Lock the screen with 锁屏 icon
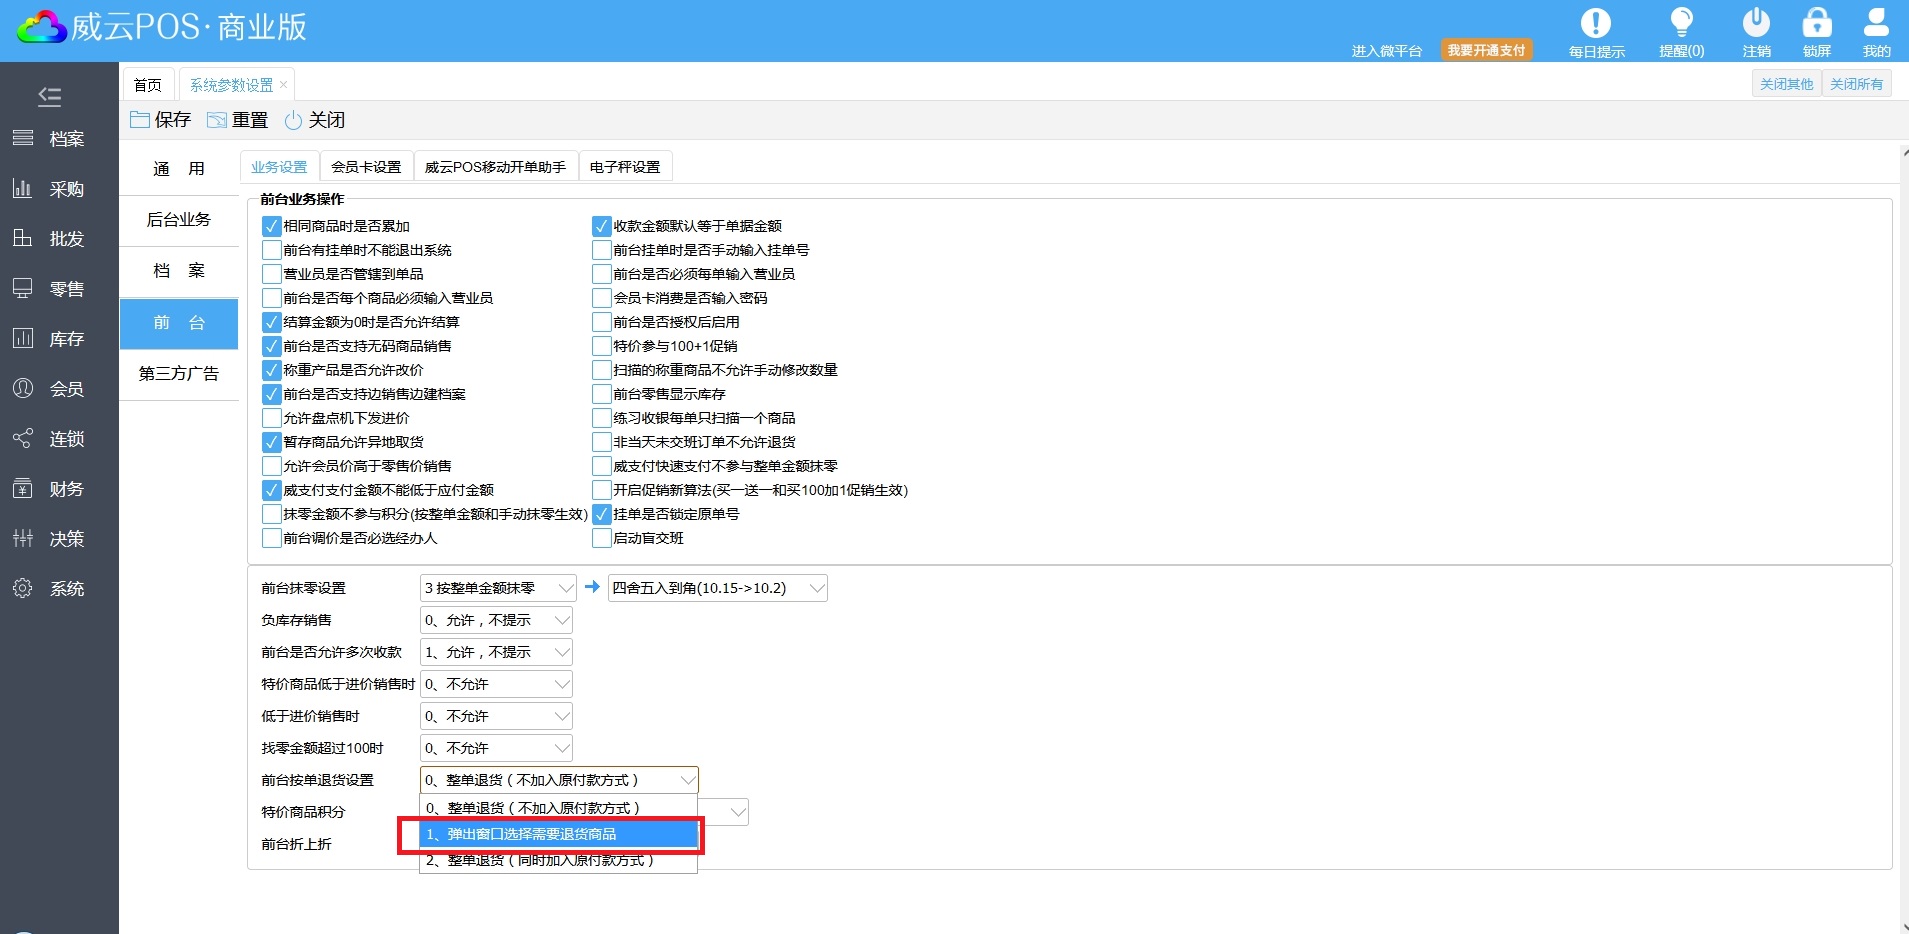The image size is (1909, 934). click(x=1816, y=24)
